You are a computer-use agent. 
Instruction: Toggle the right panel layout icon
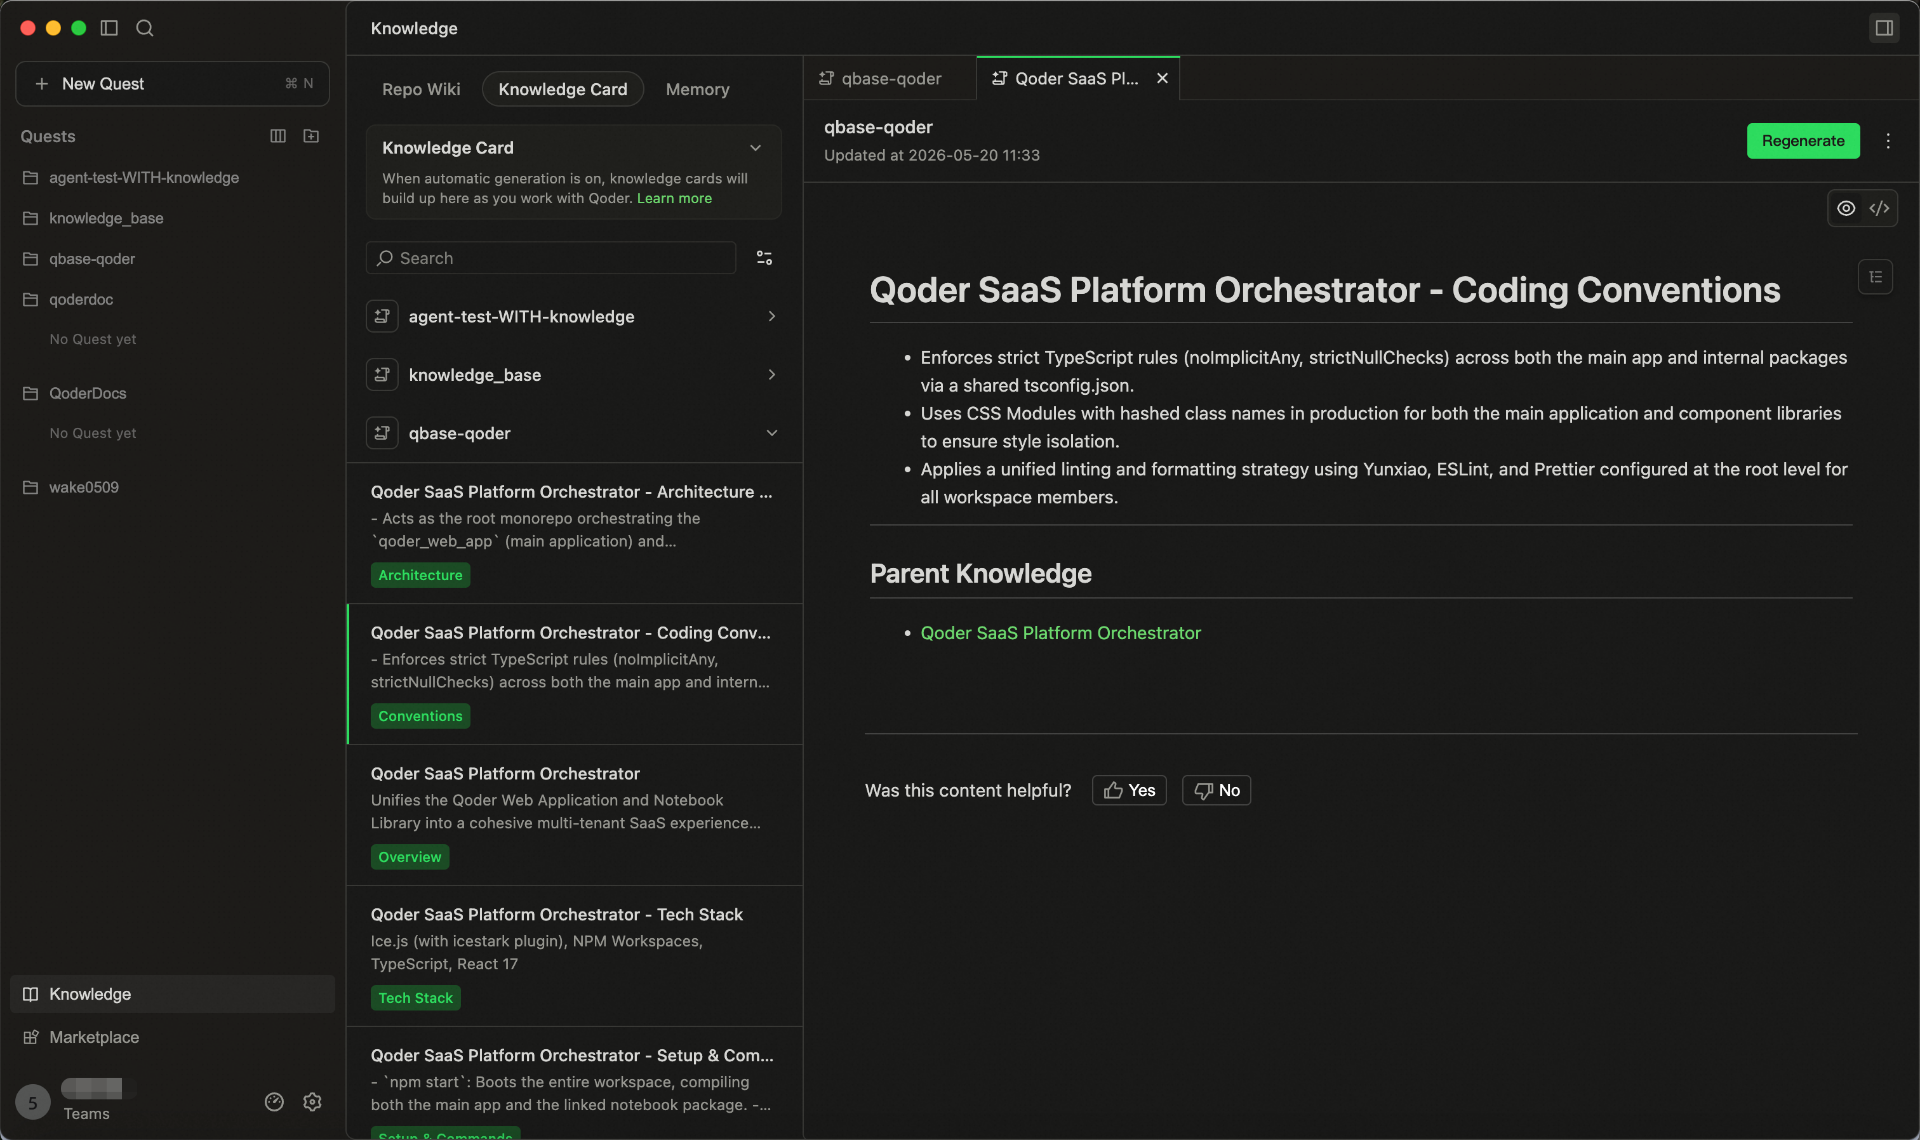[x=1884, y=28]
